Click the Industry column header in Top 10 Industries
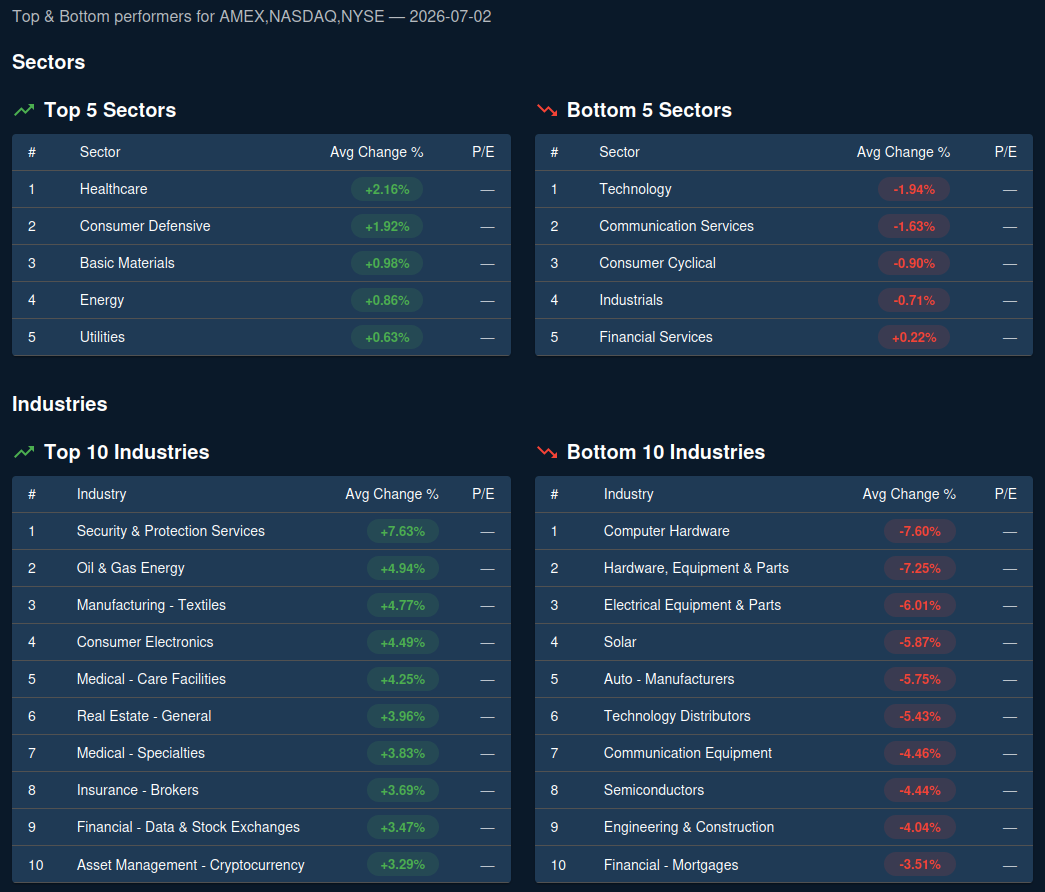The image size is (1045, 892). coord(101,494)
